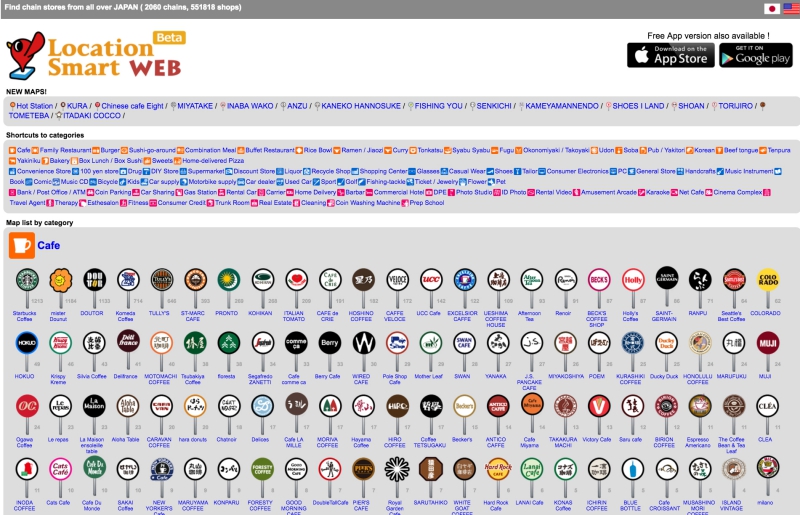The image size is (800, 515).
Task: Jump to the Bank / Post Office / ATM category
Action: pyautogui.click(x=51, y=192)
